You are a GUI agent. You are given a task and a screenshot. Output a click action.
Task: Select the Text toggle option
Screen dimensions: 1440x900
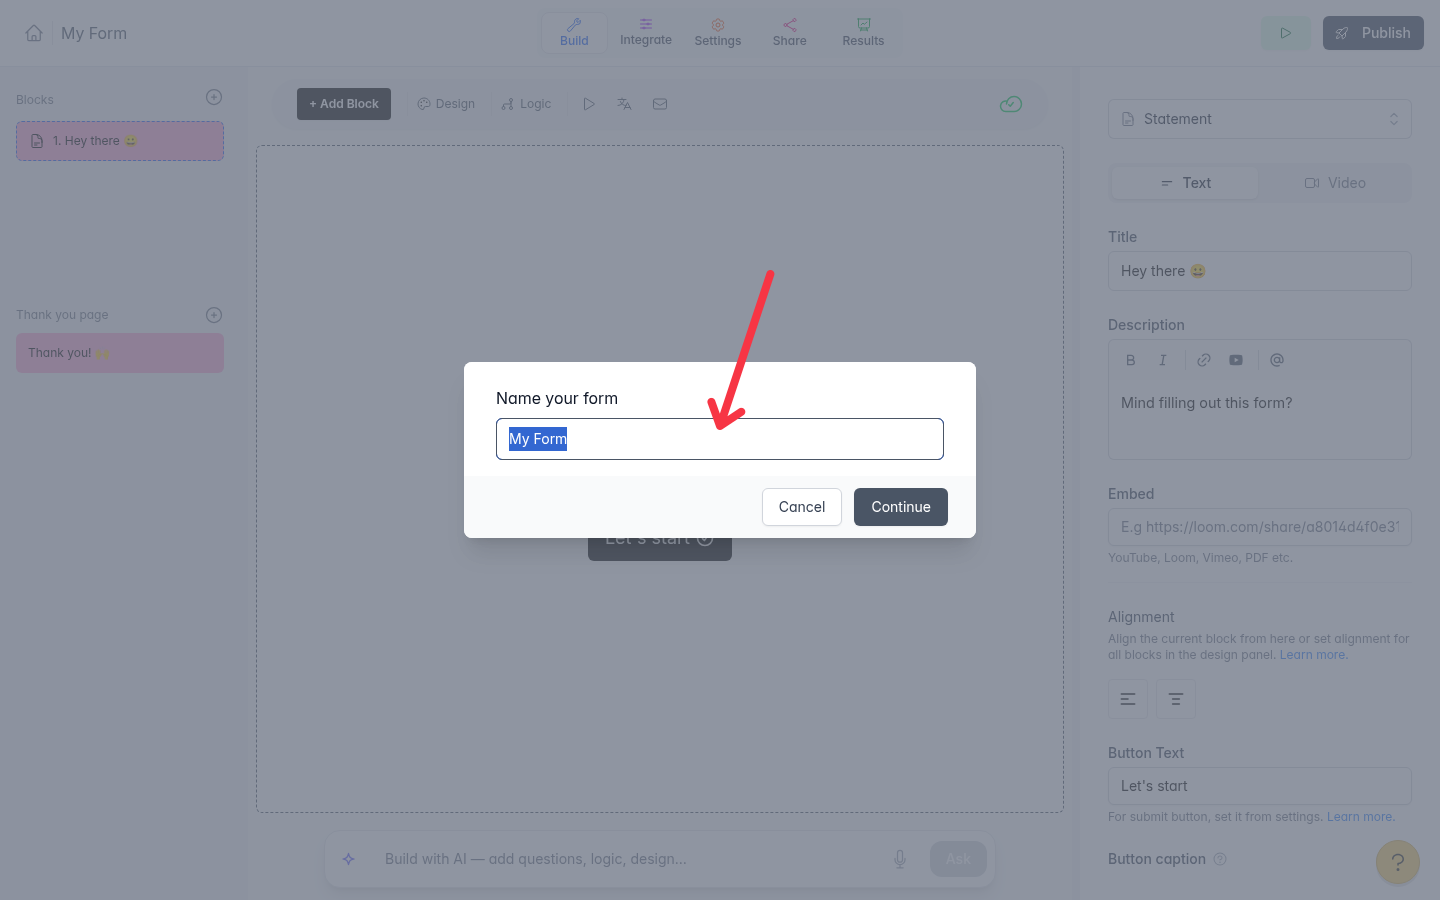1185,183
